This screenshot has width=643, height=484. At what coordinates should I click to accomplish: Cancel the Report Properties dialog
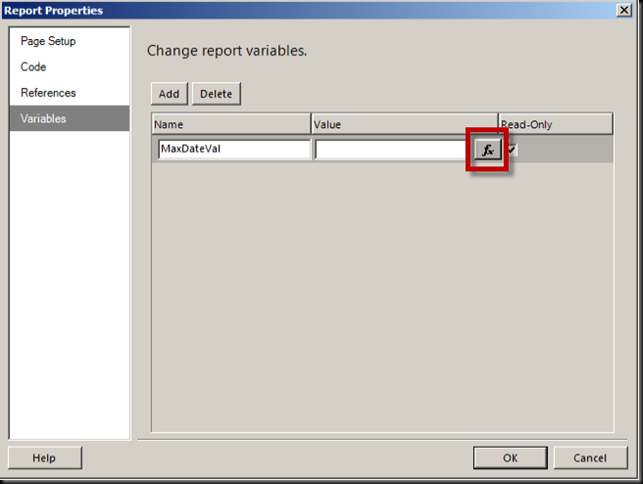pos(589,458)
